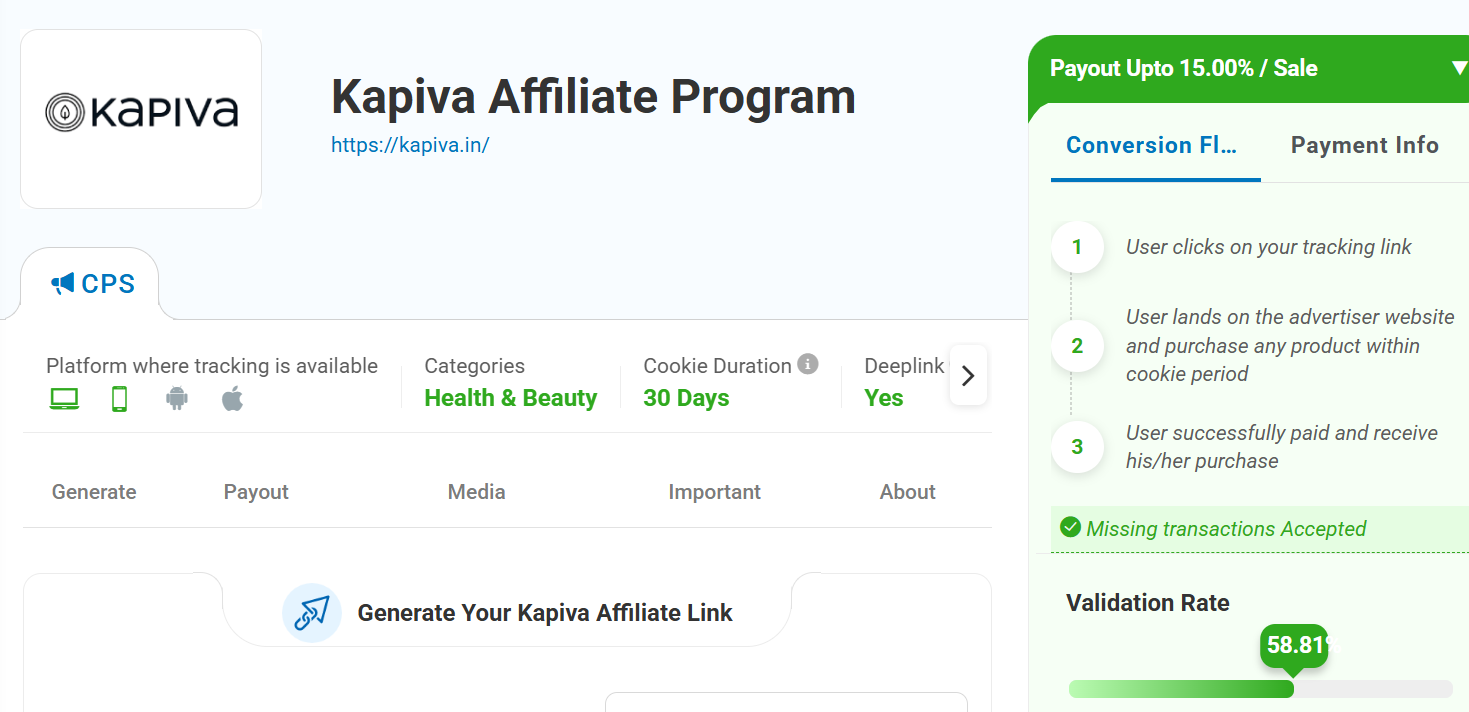Click the 58.81% validation rate badge
This screenshot has height=712, width=1469.
tap(1294, 646)
